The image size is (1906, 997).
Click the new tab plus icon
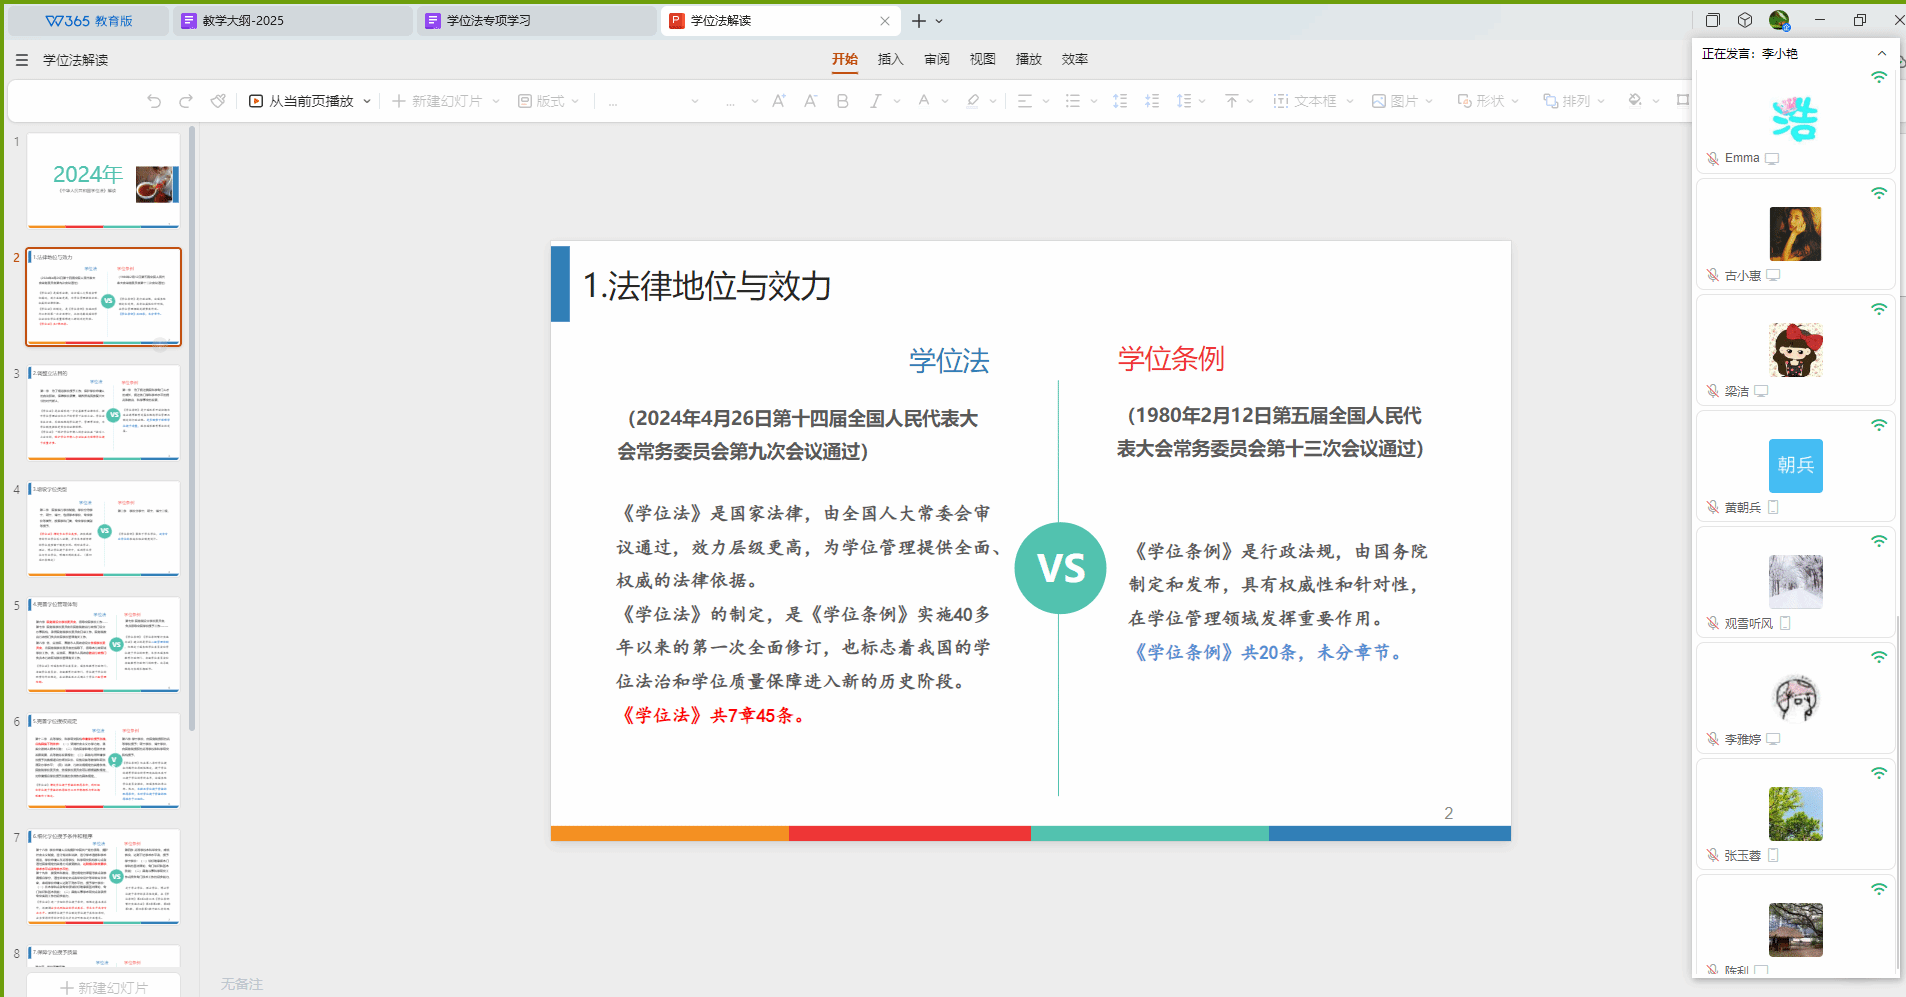918,21
